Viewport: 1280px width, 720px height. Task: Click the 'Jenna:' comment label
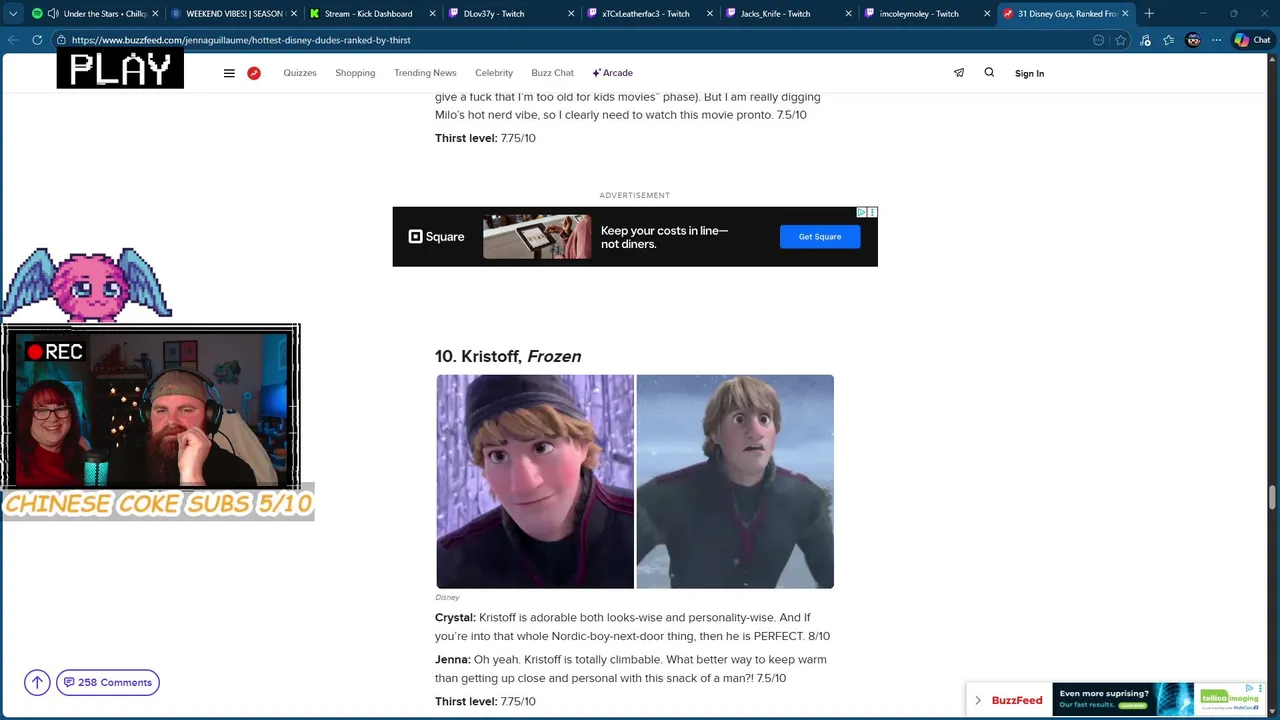[x=453, y=660]
